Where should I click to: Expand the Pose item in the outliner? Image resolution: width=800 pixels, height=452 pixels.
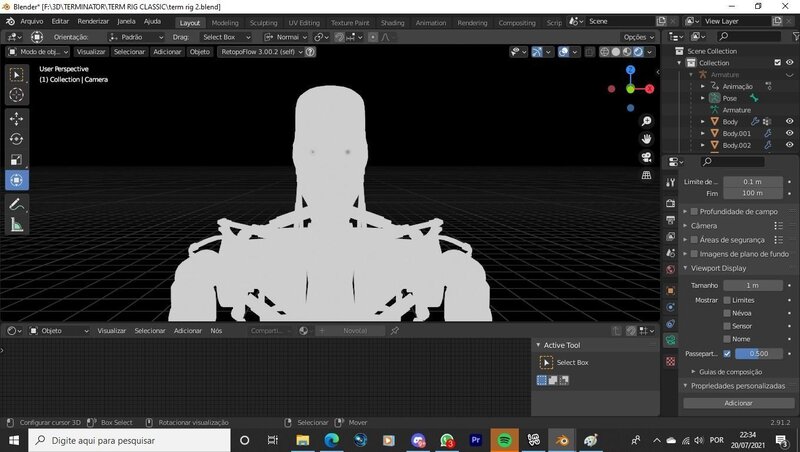point(703,98)
